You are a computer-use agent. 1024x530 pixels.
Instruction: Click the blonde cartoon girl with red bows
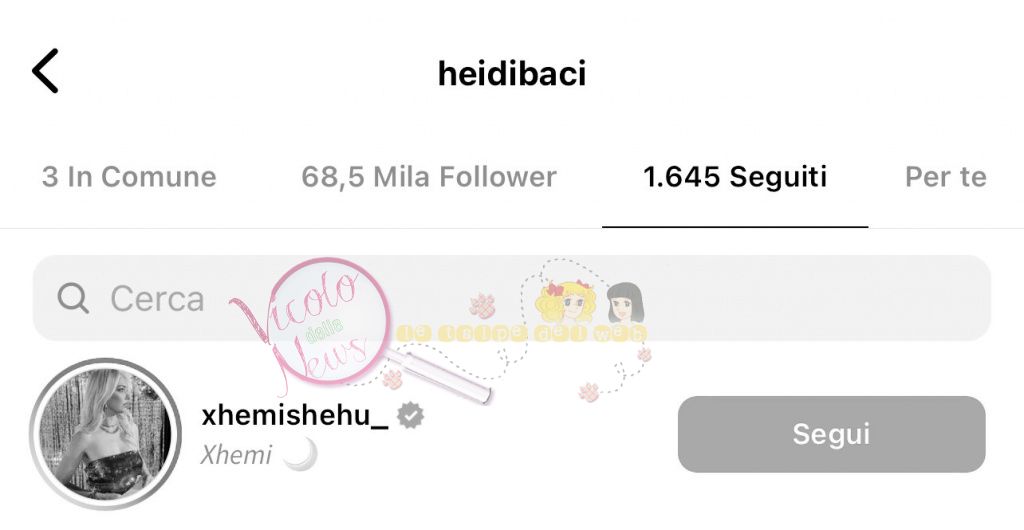[x=565, y=300]
